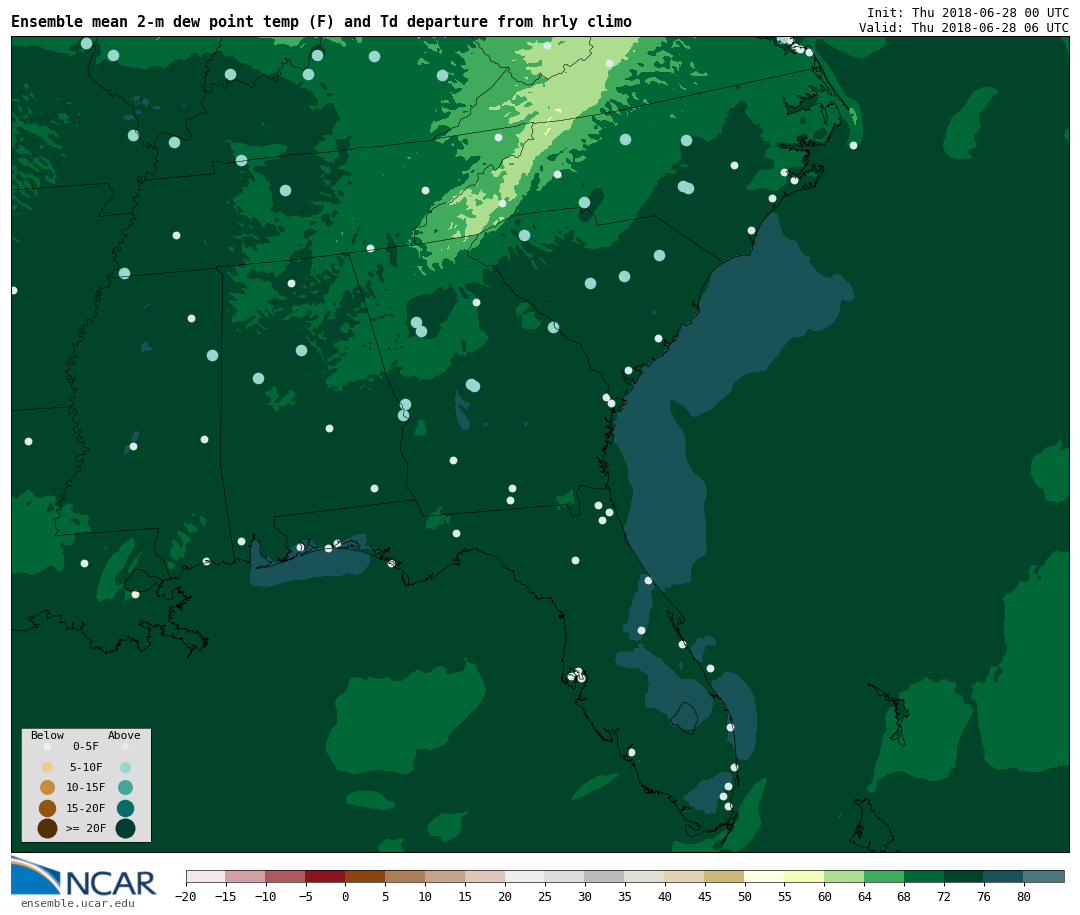Screen dimensions: 1080x915
Task: Select the dark green 72 to 76 swatch
Action: coord(964,876)
